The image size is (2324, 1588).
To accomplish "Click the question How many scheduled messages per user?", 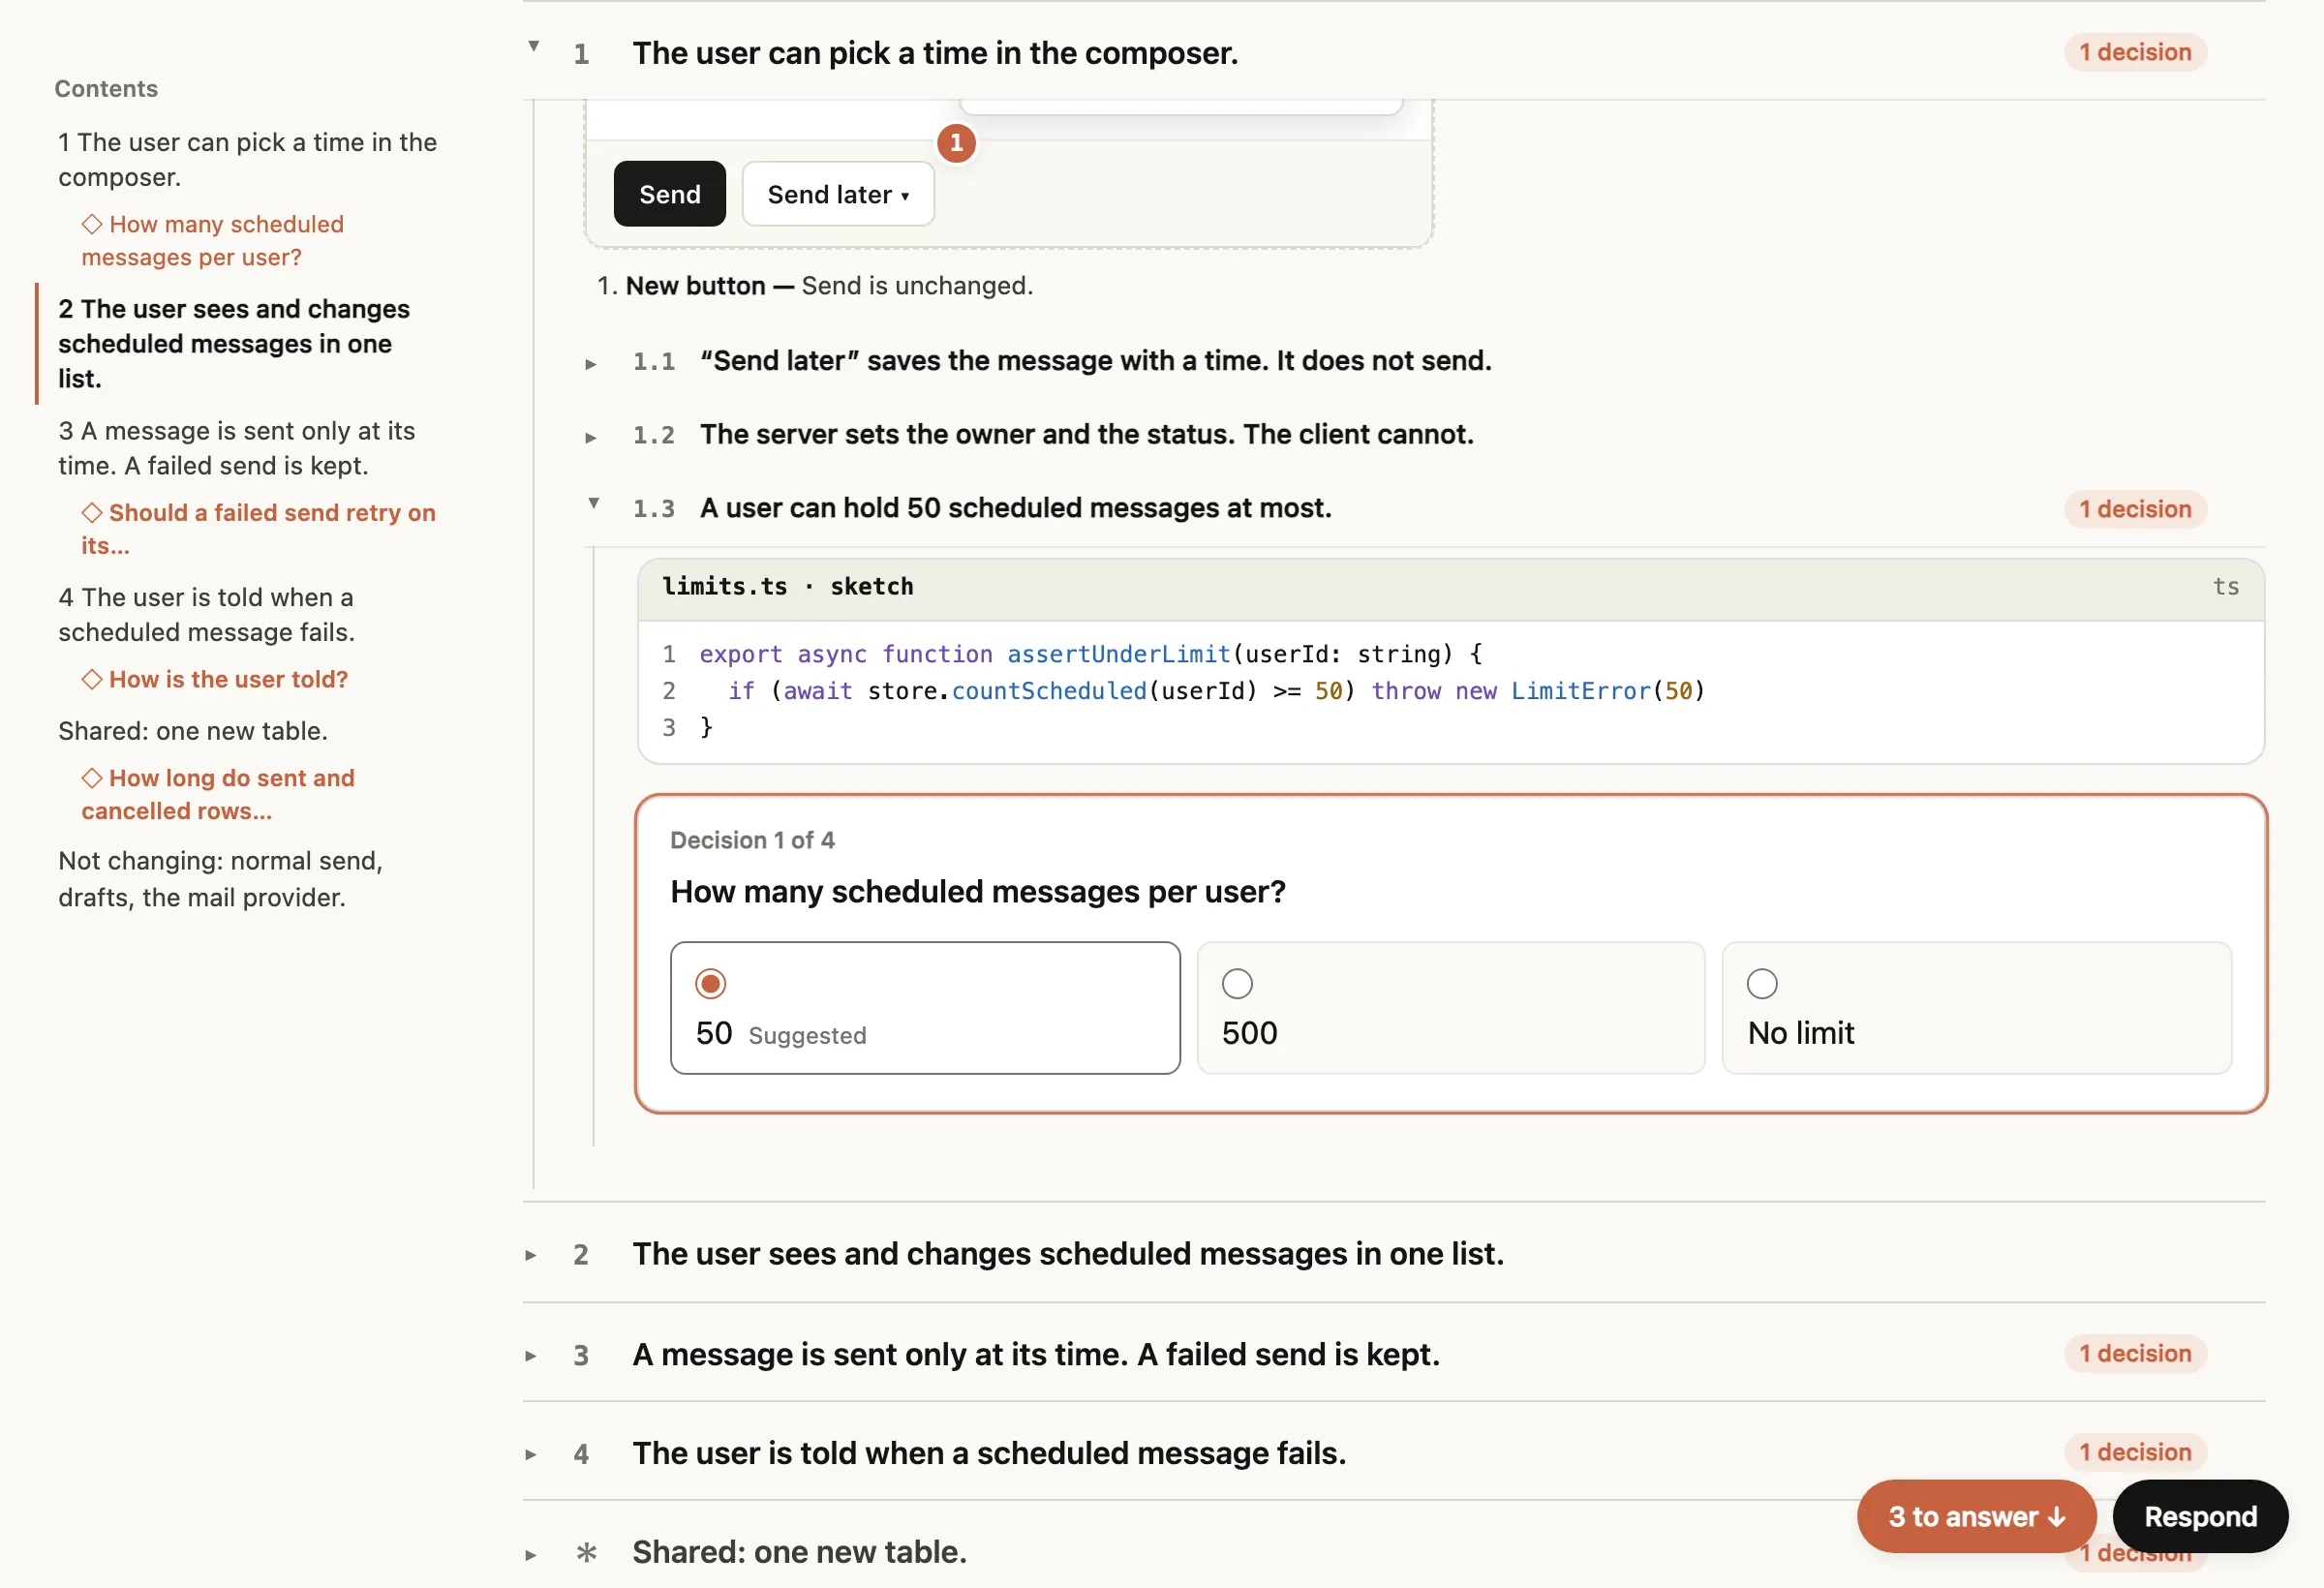I will point(978,892).
